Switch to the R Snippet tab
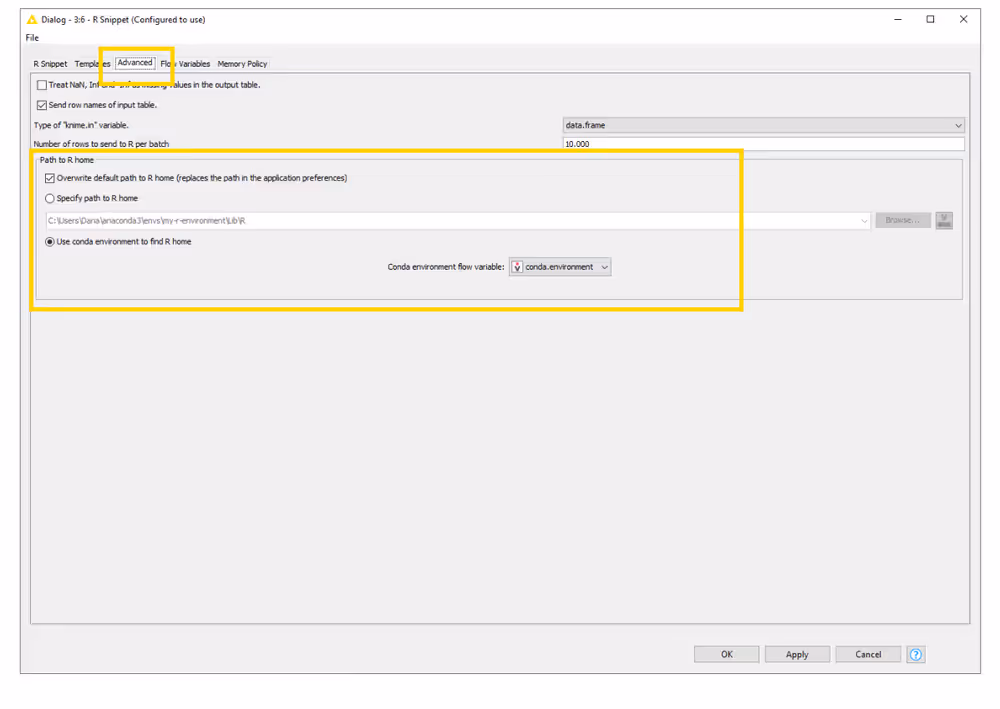This screenshot has height=709, width=1000. point(50,64)
